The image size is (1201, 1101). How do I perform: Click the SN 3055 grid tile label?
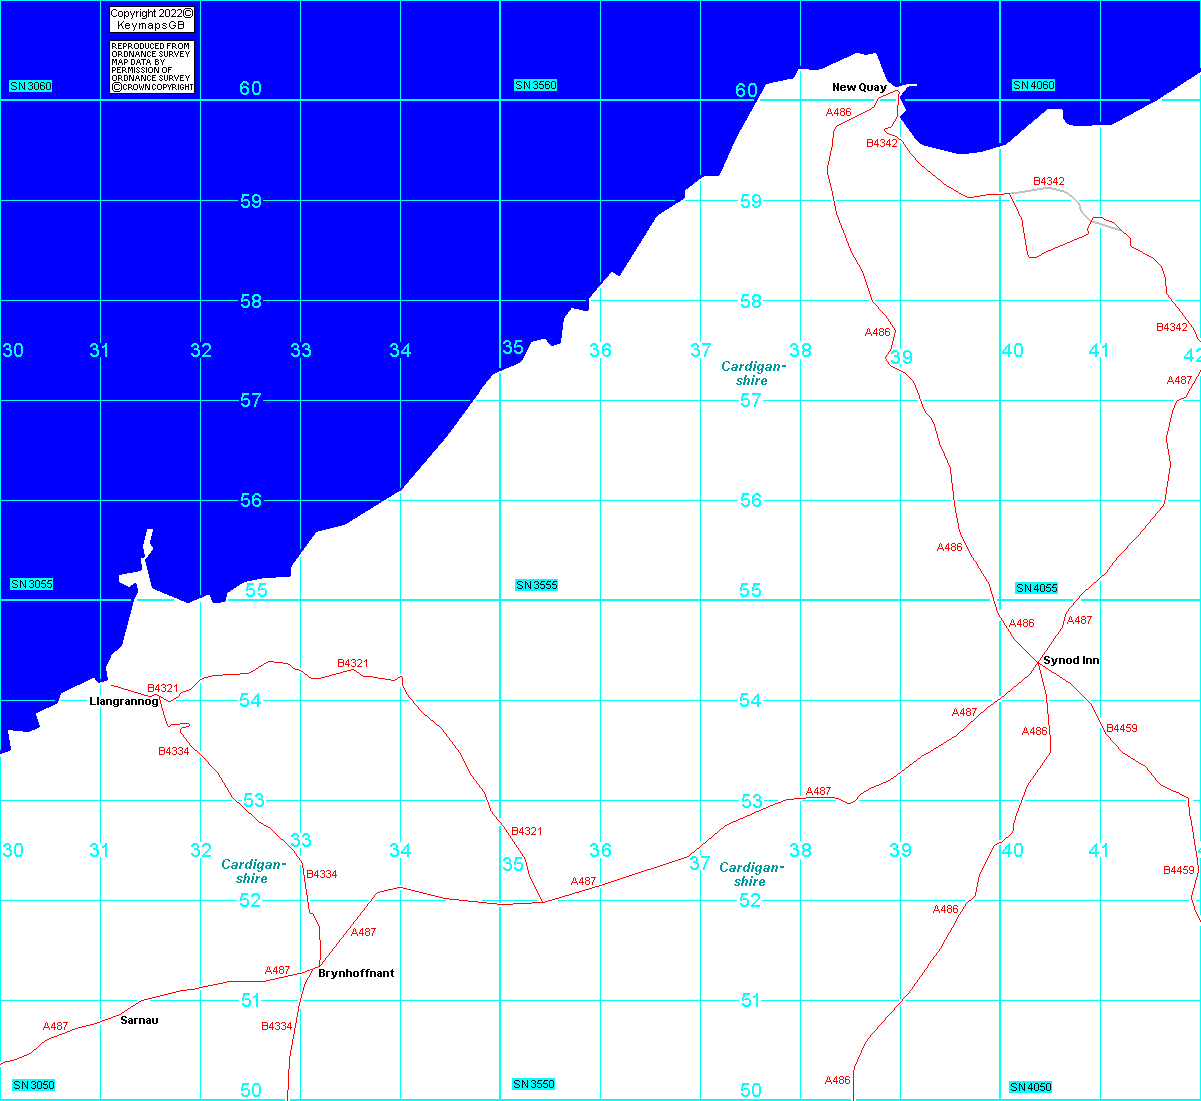click(x=31, y=584)
